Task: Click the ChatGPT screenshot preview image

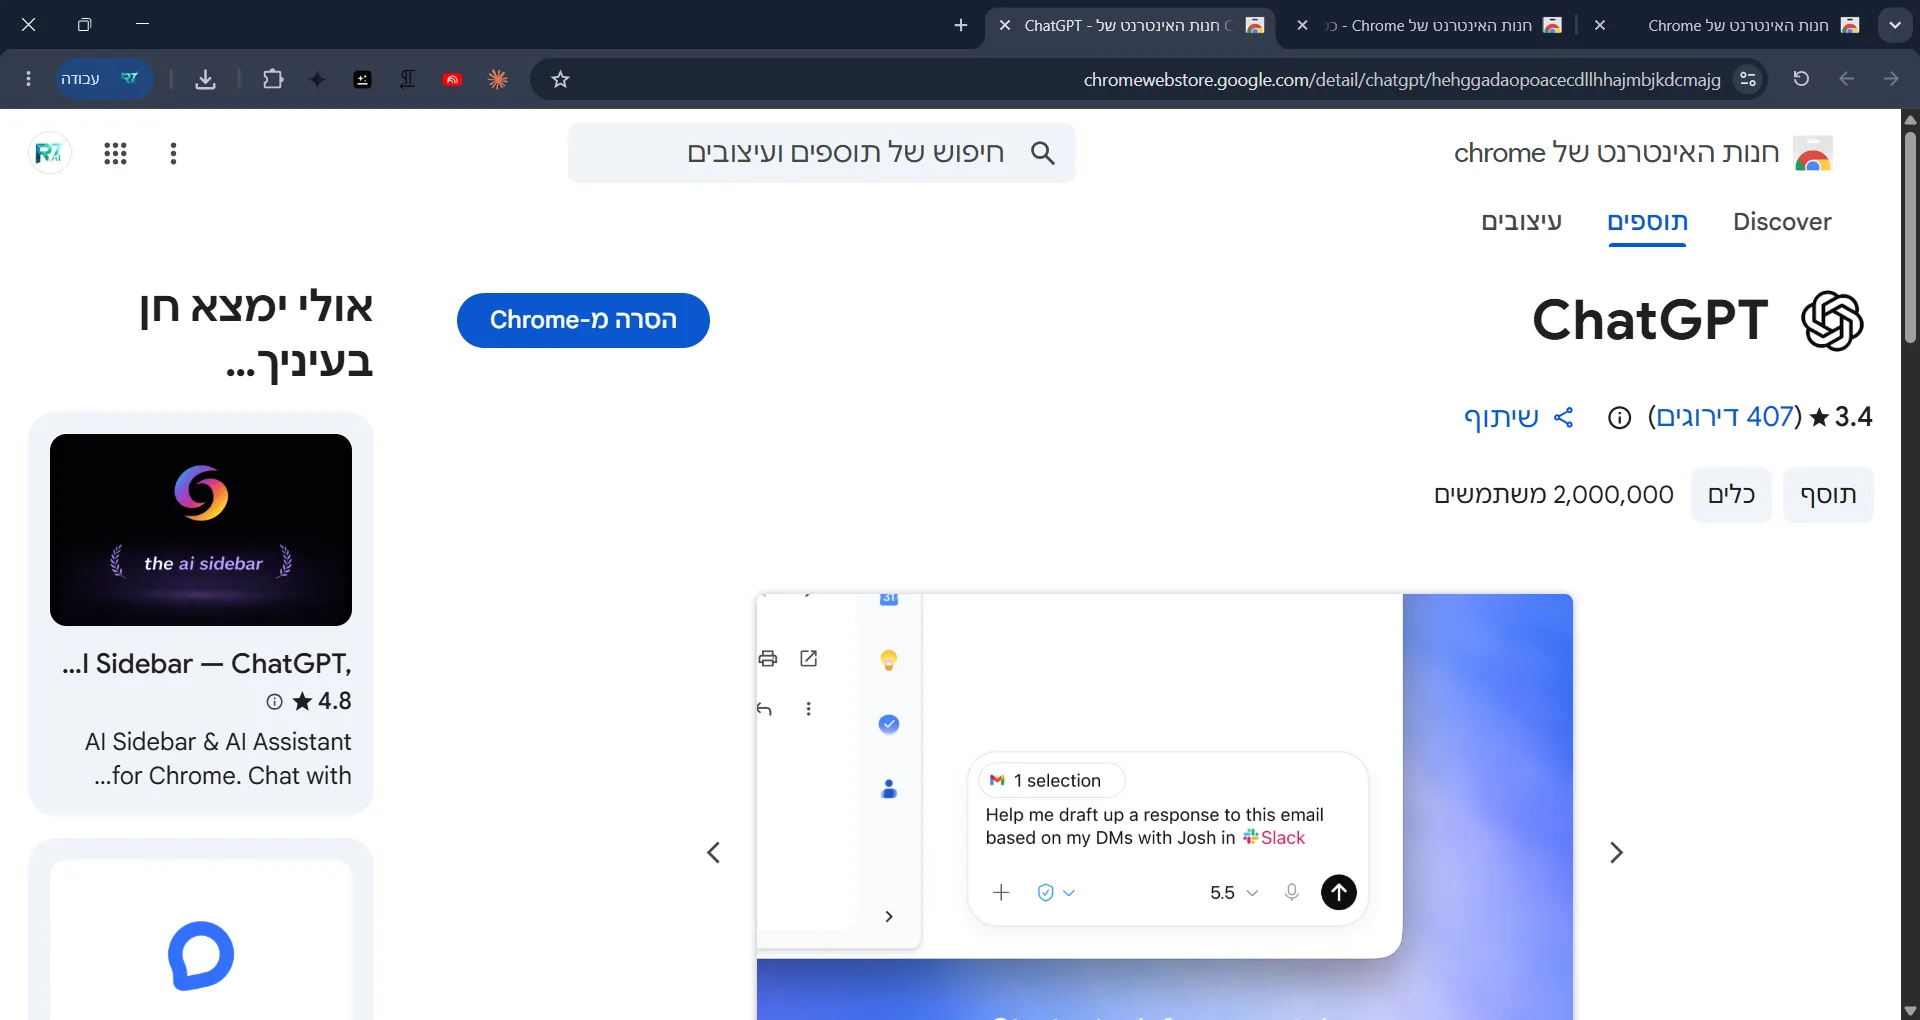Action: 1165,806
